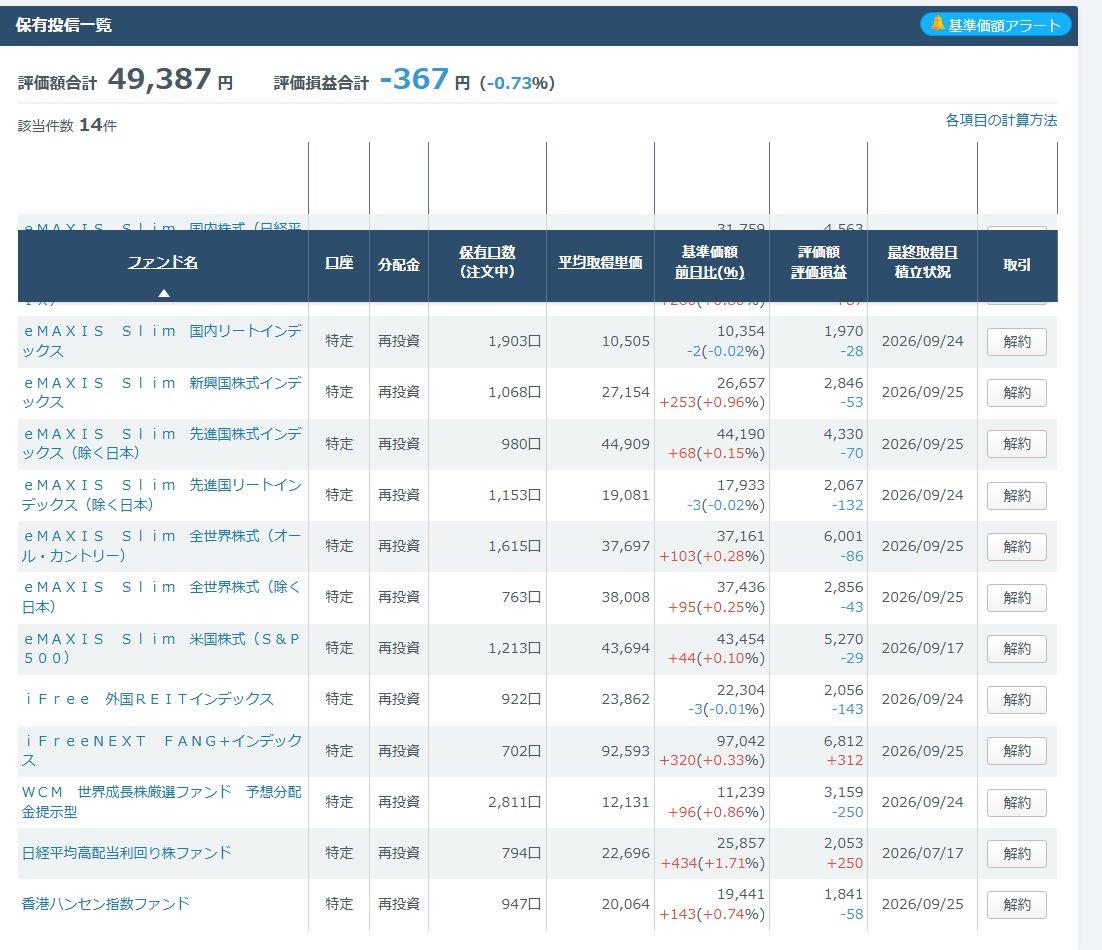Sort by ファンド名 column header
The height and width of the screenshot is (950, 1102).
coord(162,262)
